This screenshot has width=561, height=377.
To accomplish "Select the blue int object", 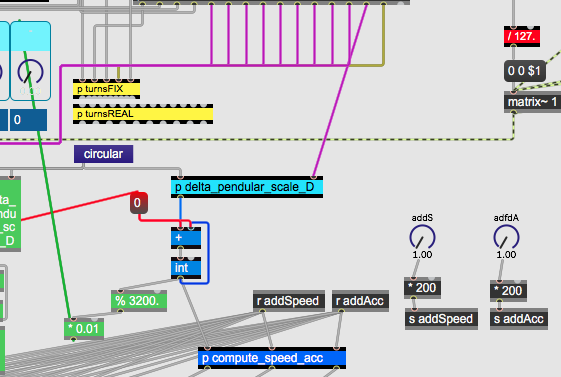I will coord(186,268).
